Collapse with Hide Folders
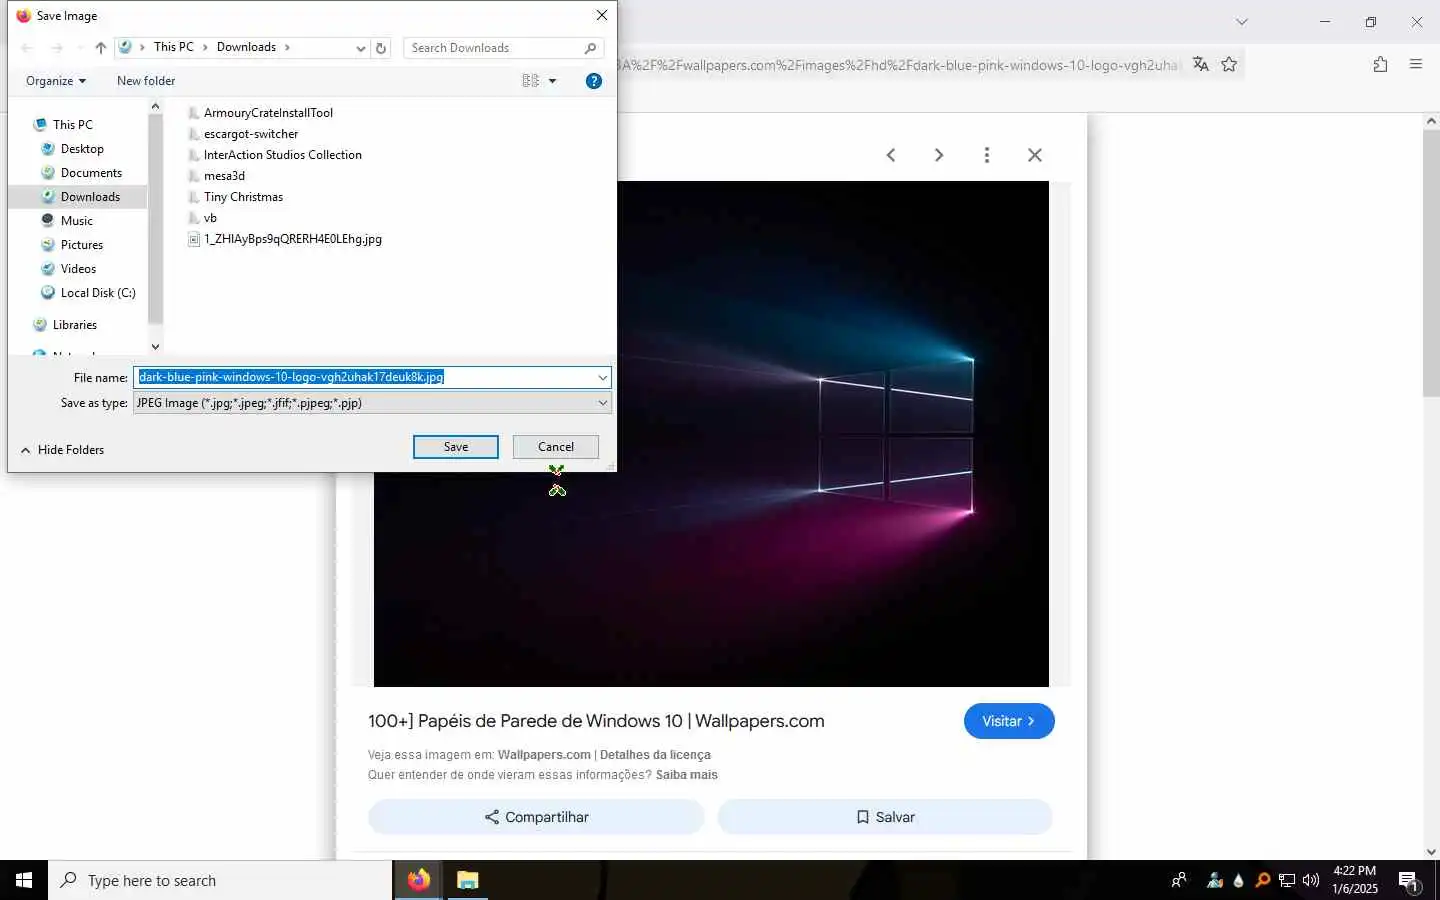This screenshot has height=900, width=1440. pos(62,450)
